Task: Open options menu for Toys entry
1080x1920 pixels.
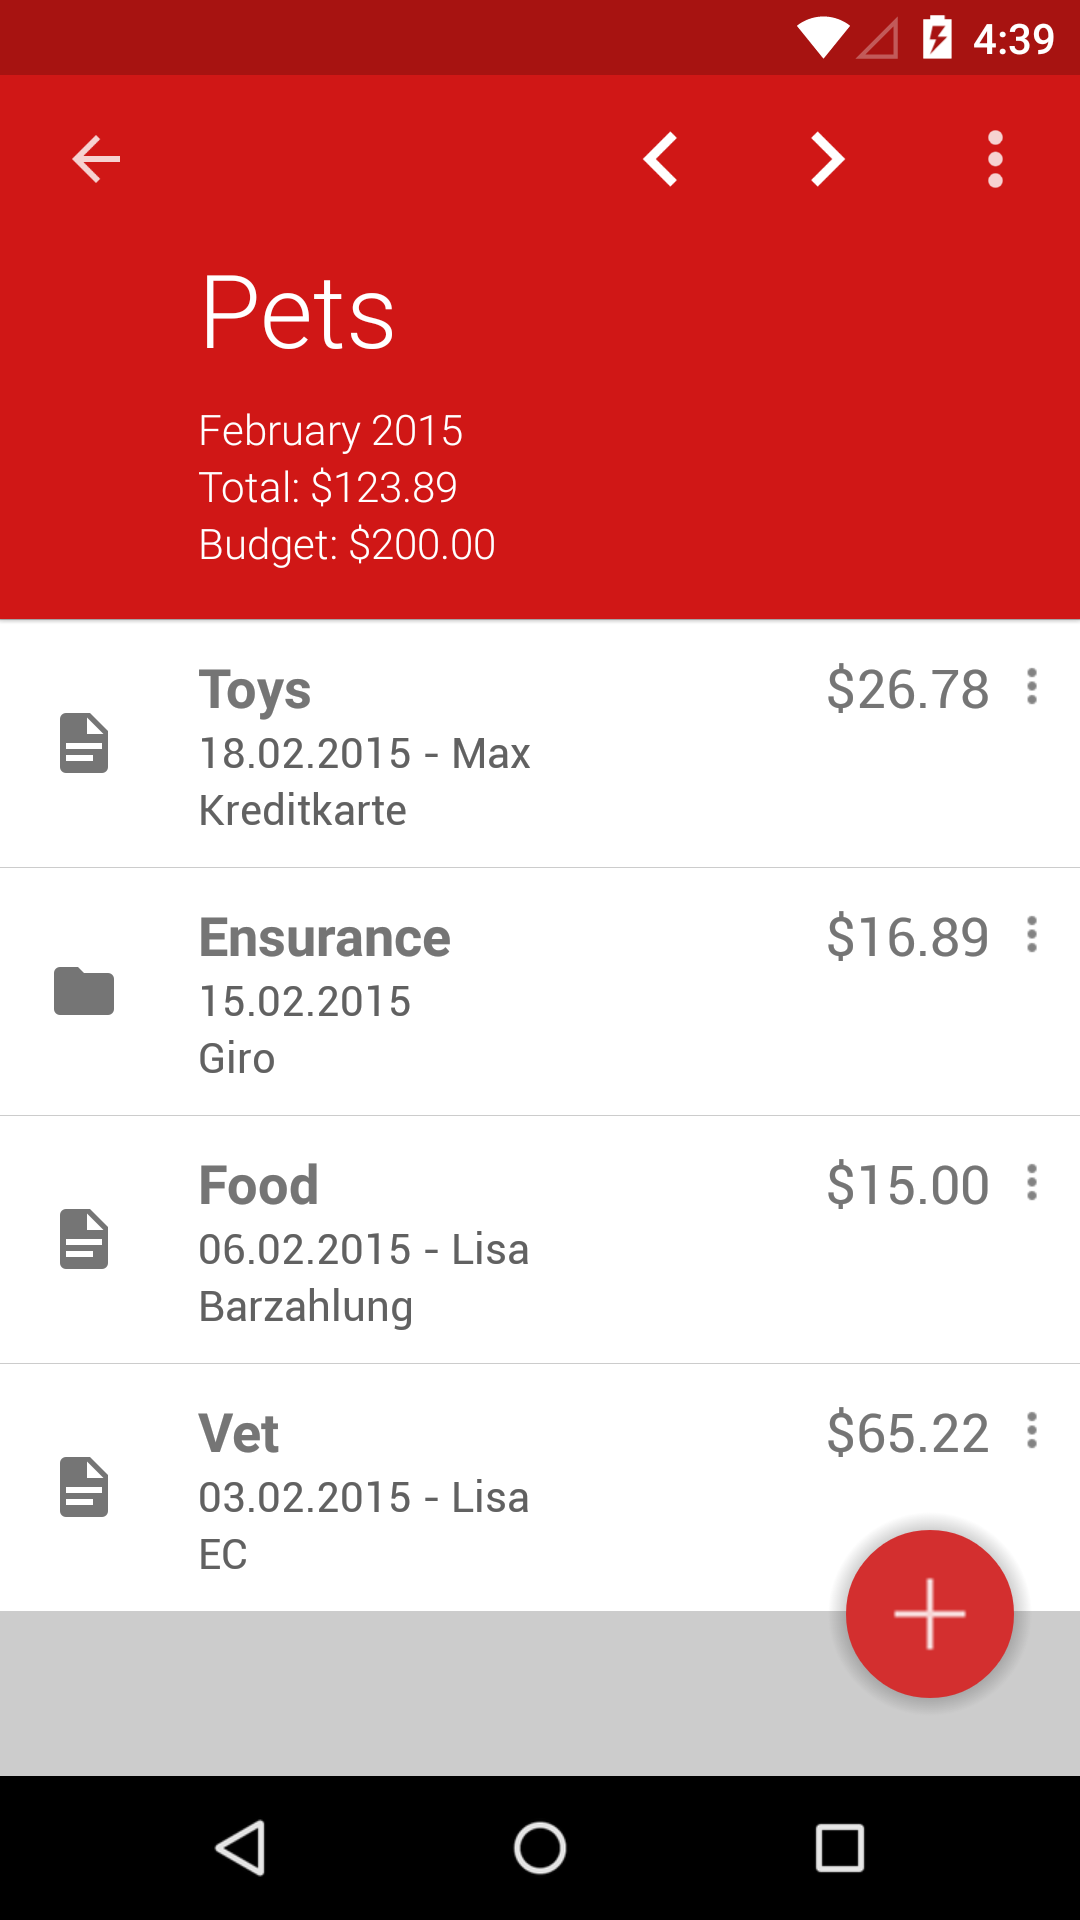Action: pyautogui.click(x=1032, y=687)
